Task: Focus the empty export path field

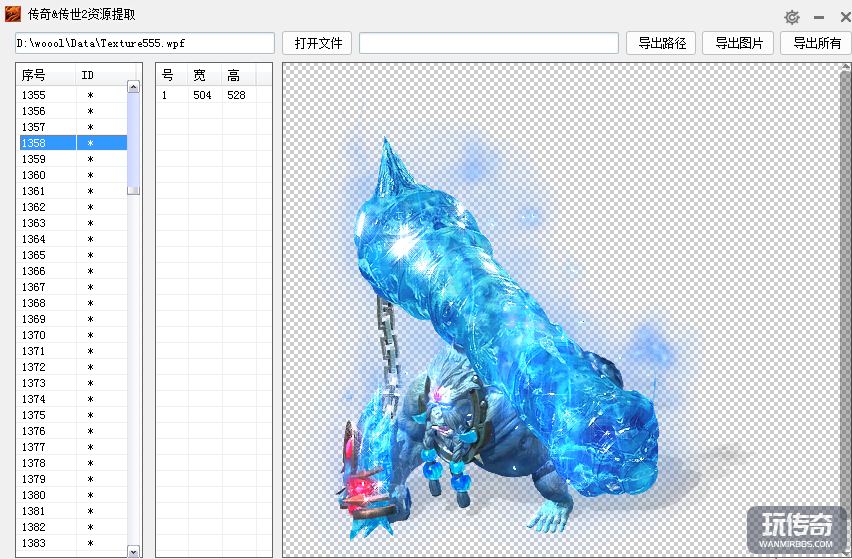Action: 488,43
